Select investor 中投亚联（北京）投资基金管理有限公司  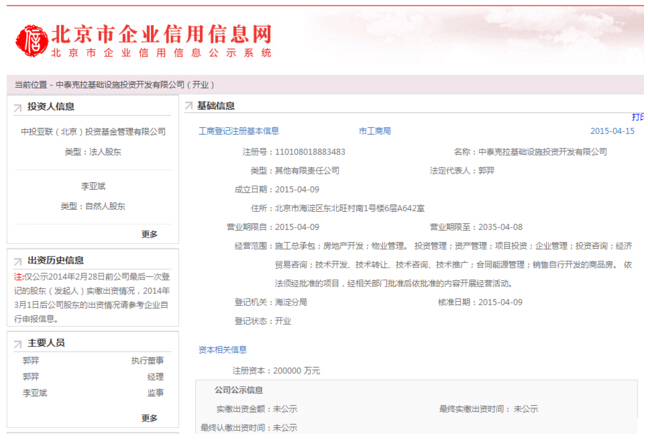point(93,131)
